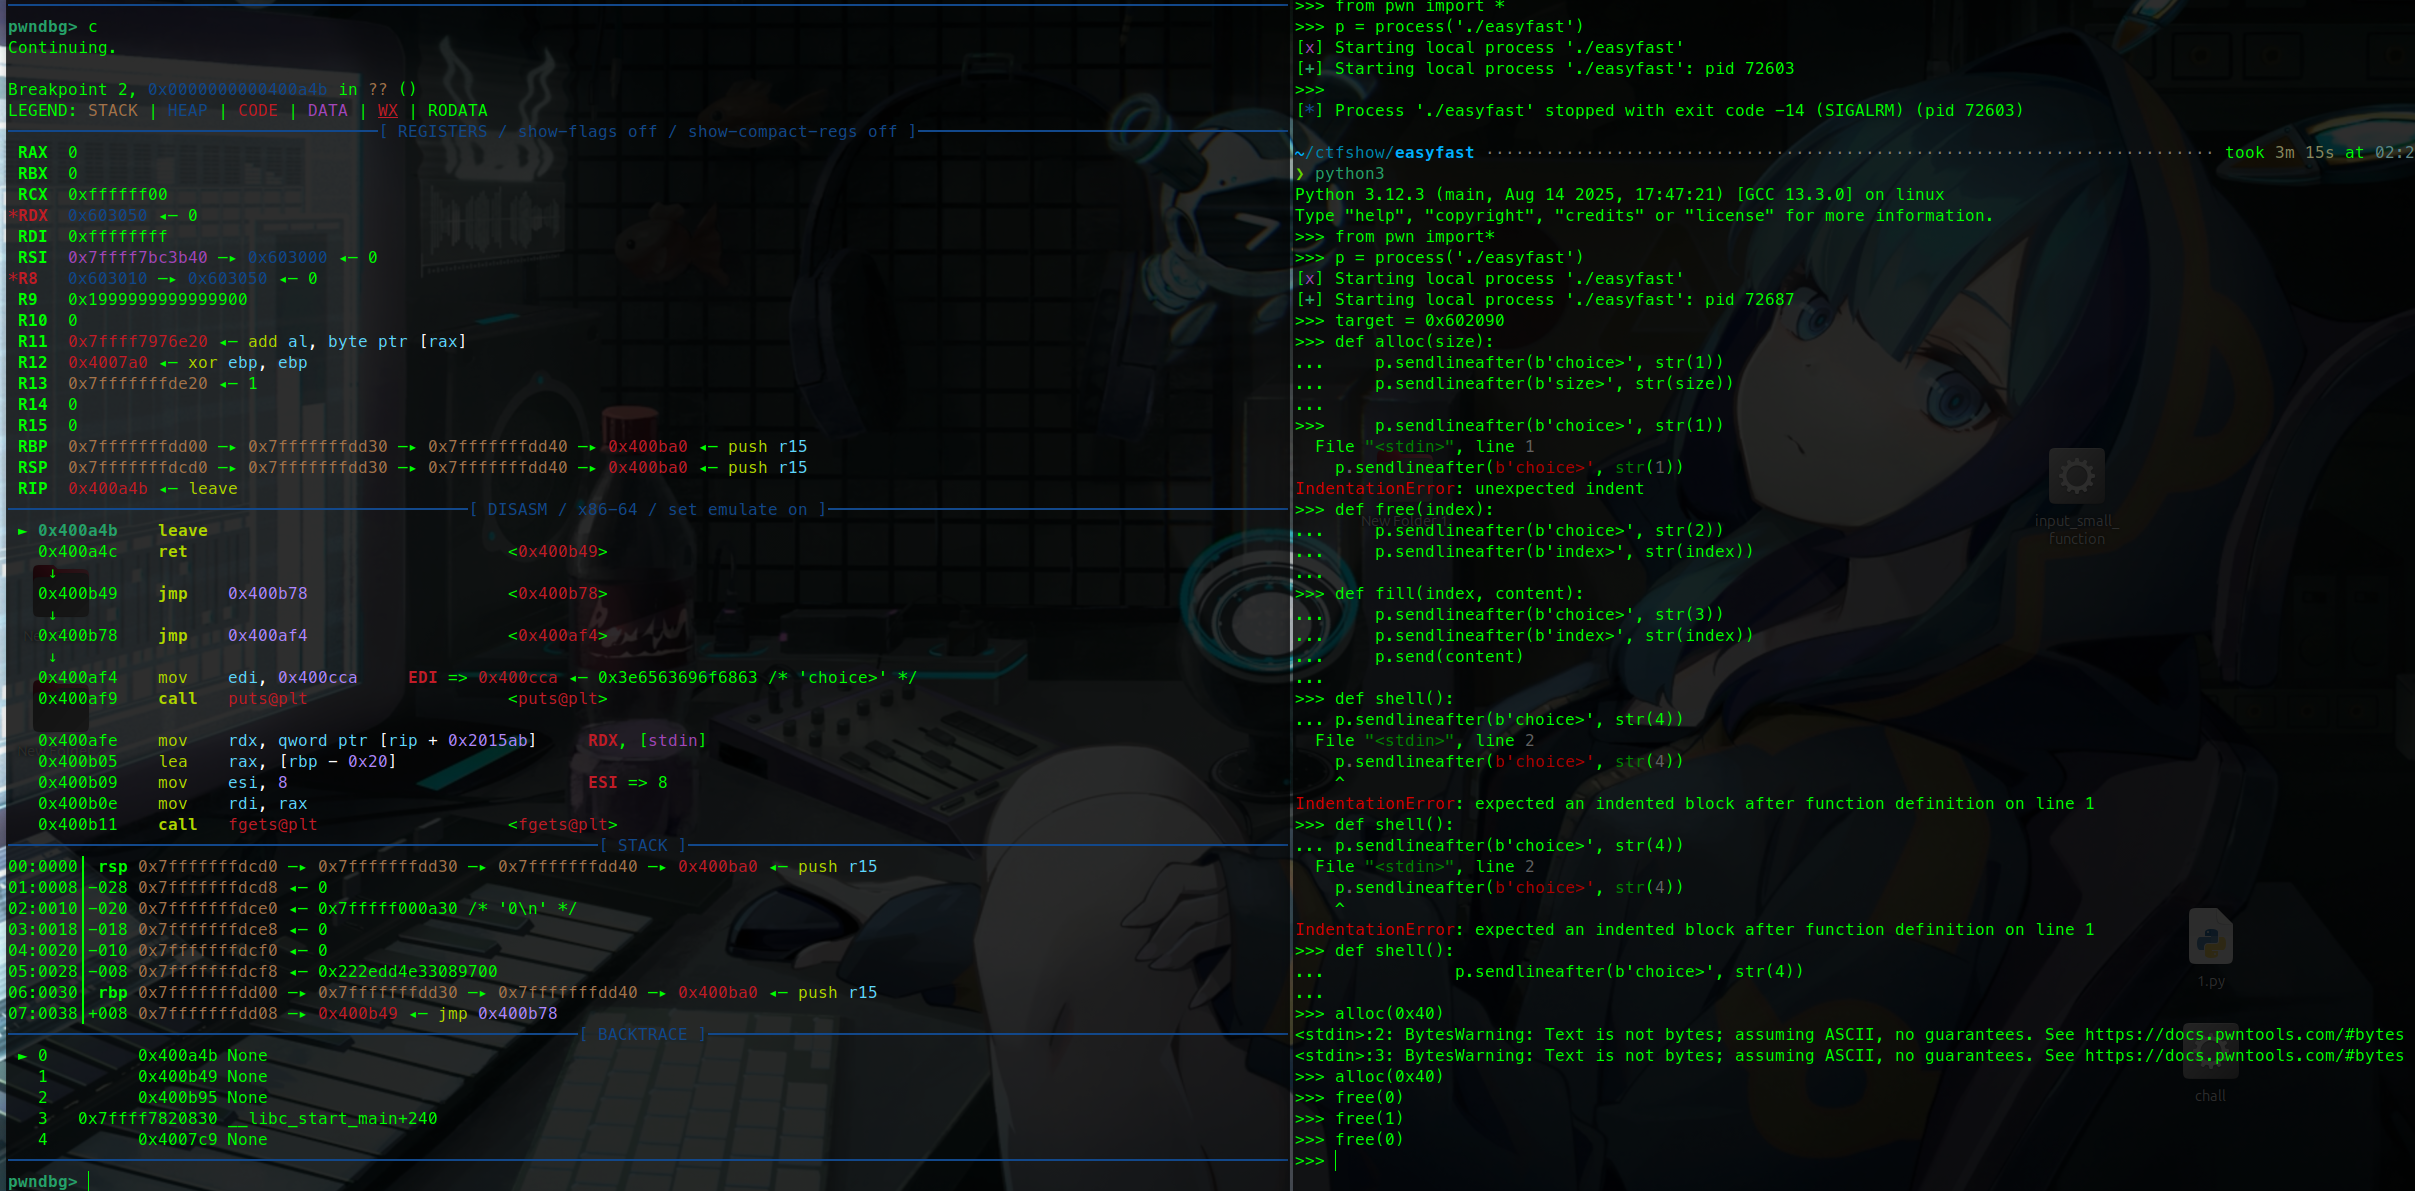
Task: Open the chall desktop file icon
Action: 2210,1070
